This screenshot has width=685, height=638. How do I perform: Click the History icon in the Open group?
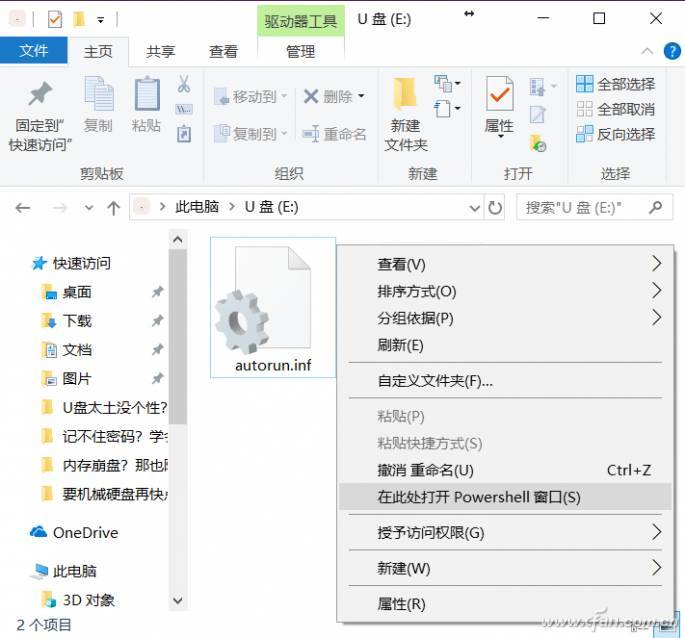click(538, 143)
